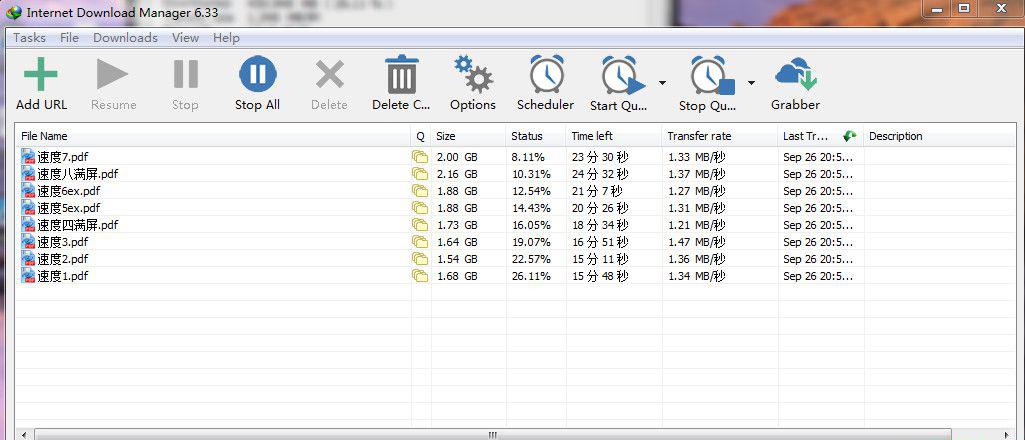
Task: Click the Delete Completed trash can icon
Action: [x=401, y=74]
